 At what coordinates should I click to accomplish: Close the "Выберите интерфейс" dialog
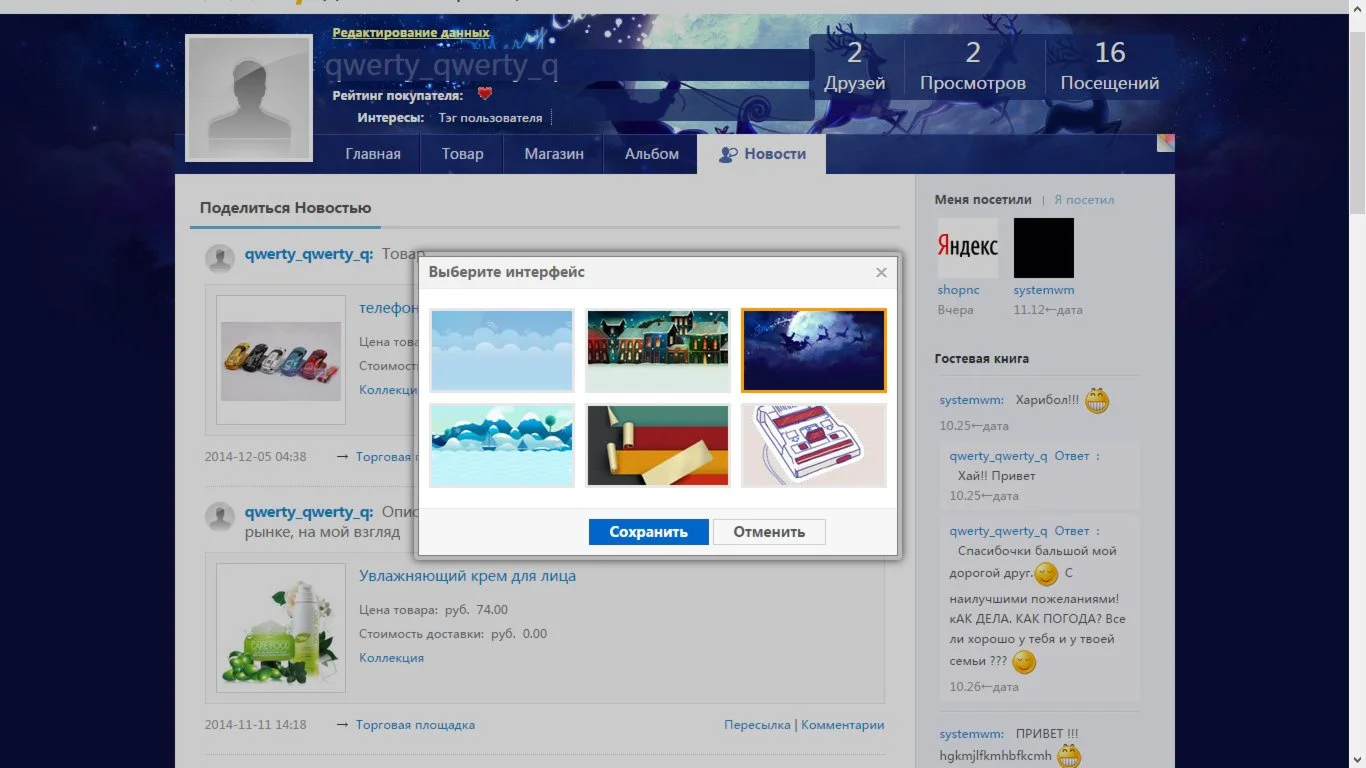(x=881, y=272)
